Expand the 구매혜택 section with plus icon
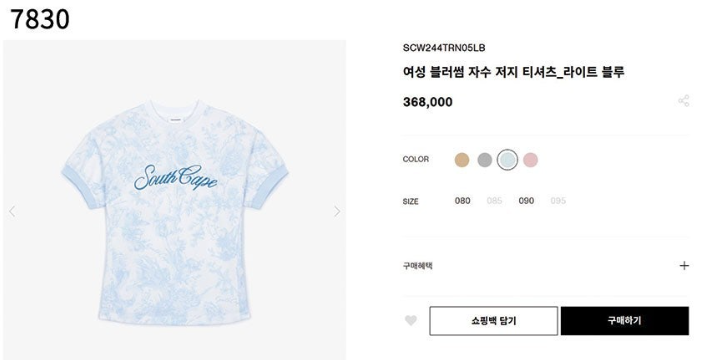Screen dimensions: 716x360 (684, 265)
